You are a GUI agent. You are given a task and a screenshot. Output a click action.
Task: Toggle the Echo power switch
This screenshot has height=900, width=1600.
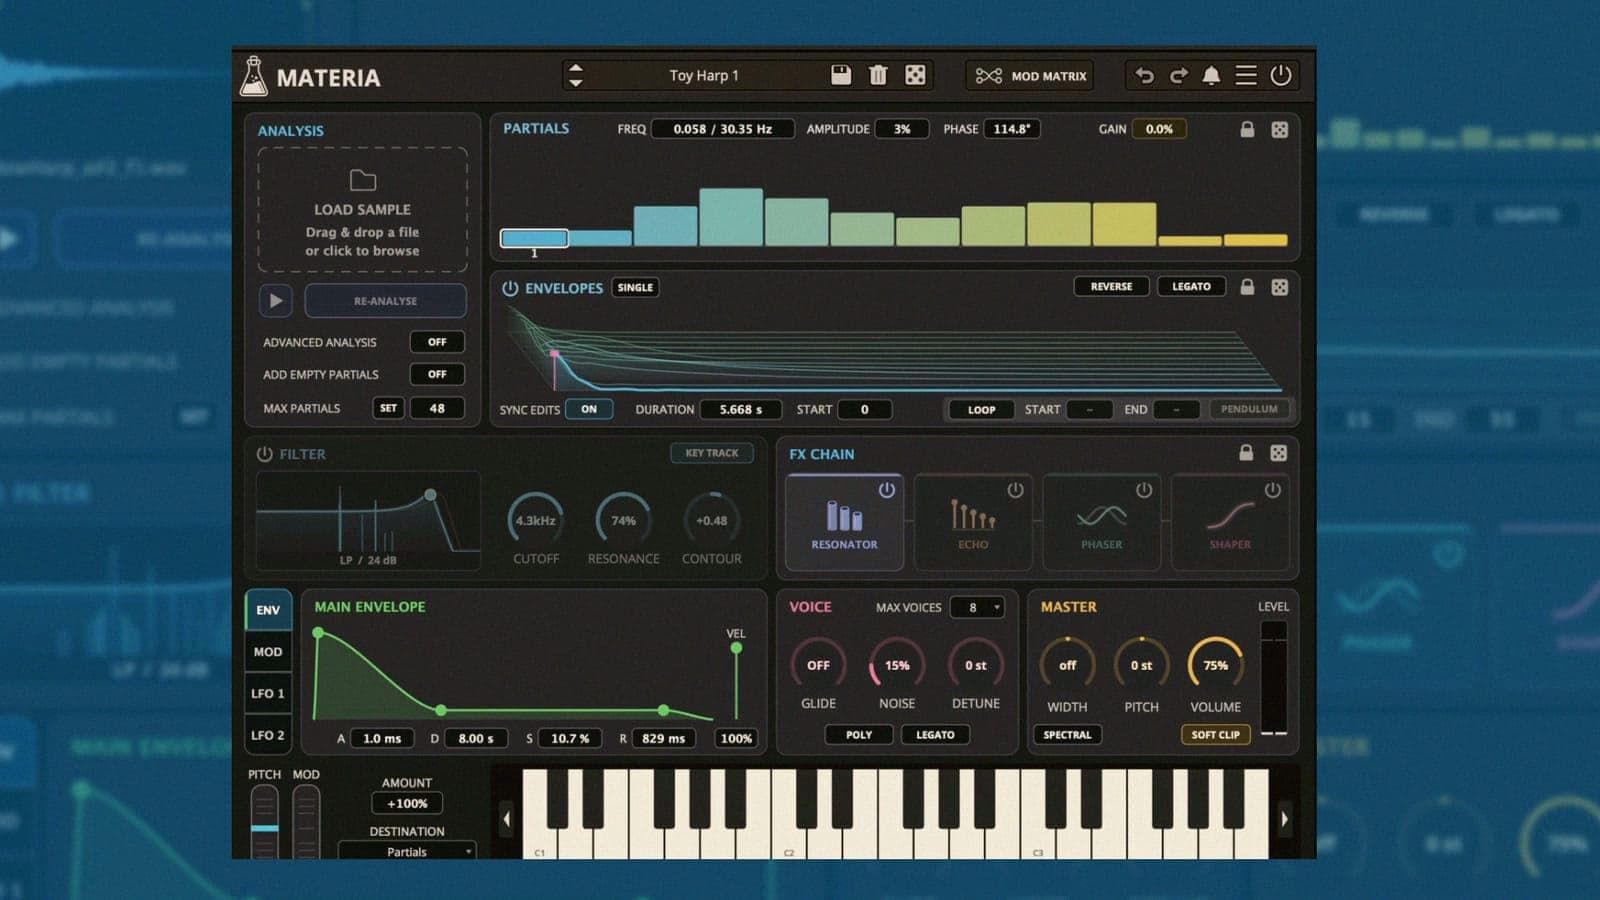[x=1016, y=490]
